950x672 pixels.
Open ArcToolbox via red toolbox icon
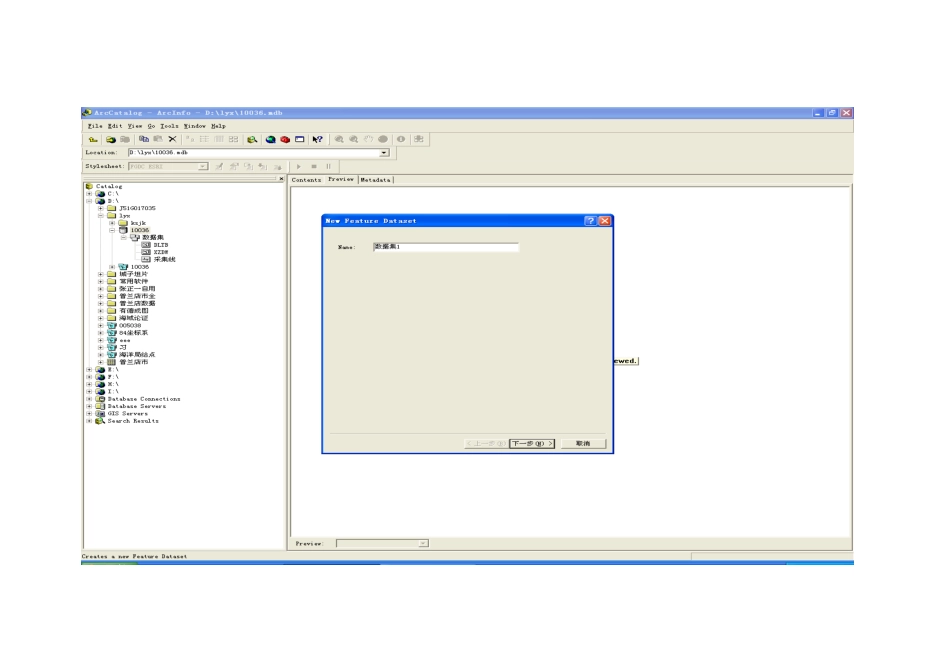pyautogui.click(x=284, y=139)
